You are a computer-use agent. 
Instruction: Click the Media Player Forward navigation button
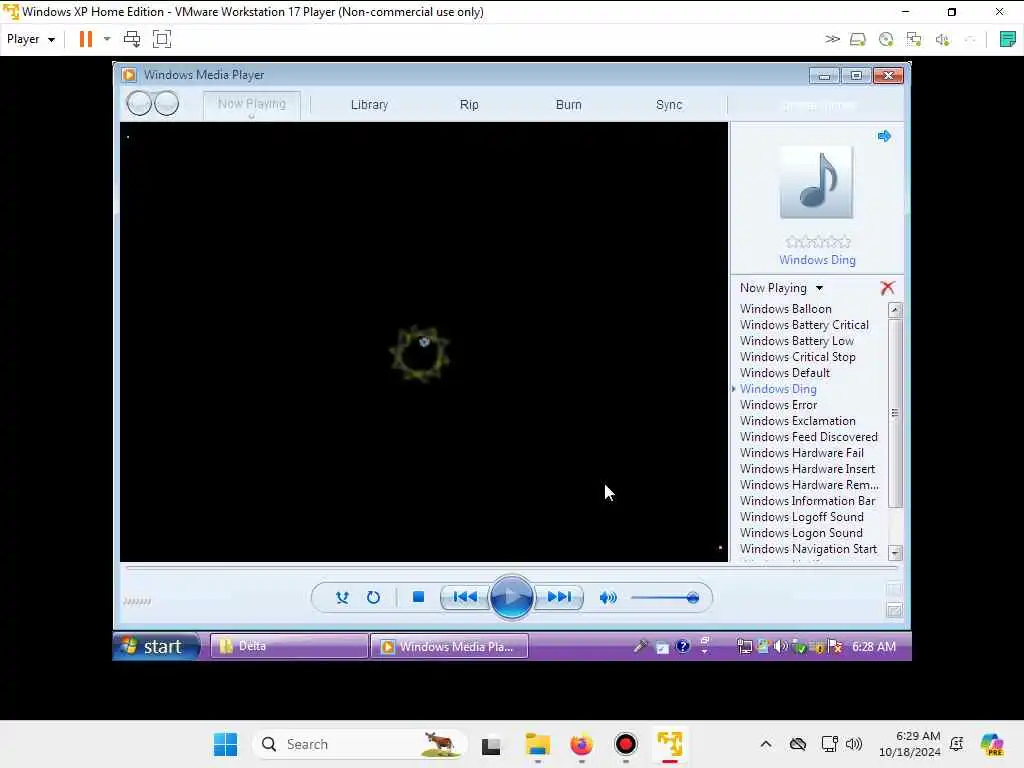pyautogui.click(x=167, y=103)
